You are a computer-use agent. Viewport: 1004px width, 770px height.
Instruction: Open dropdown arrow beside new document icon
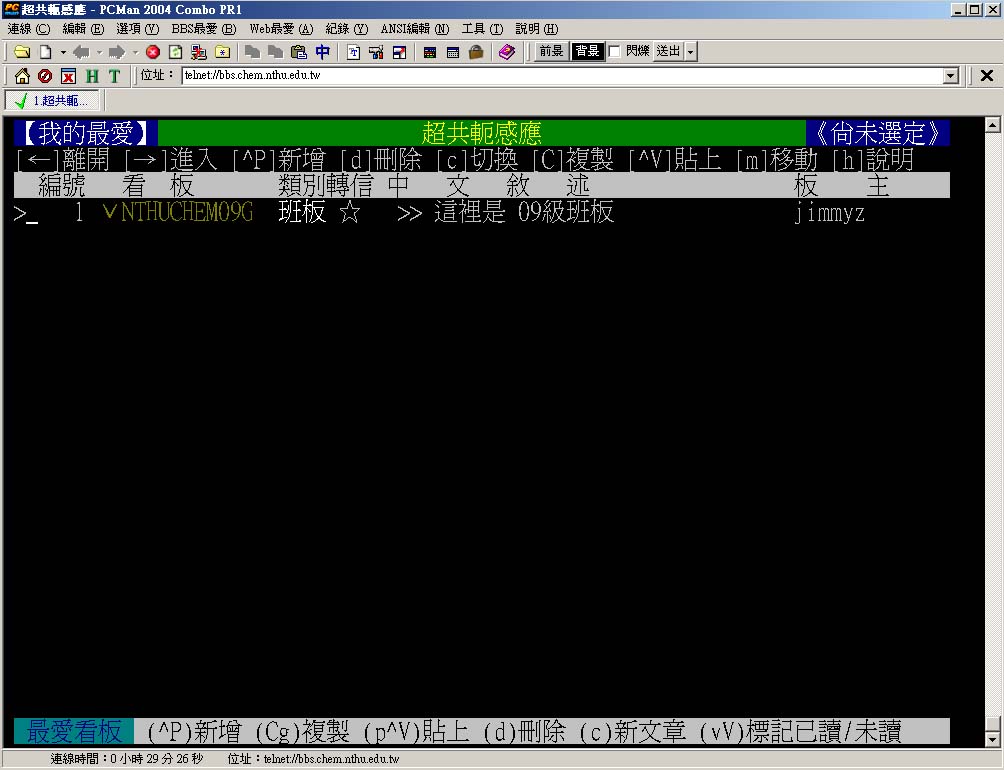point(63,52)
